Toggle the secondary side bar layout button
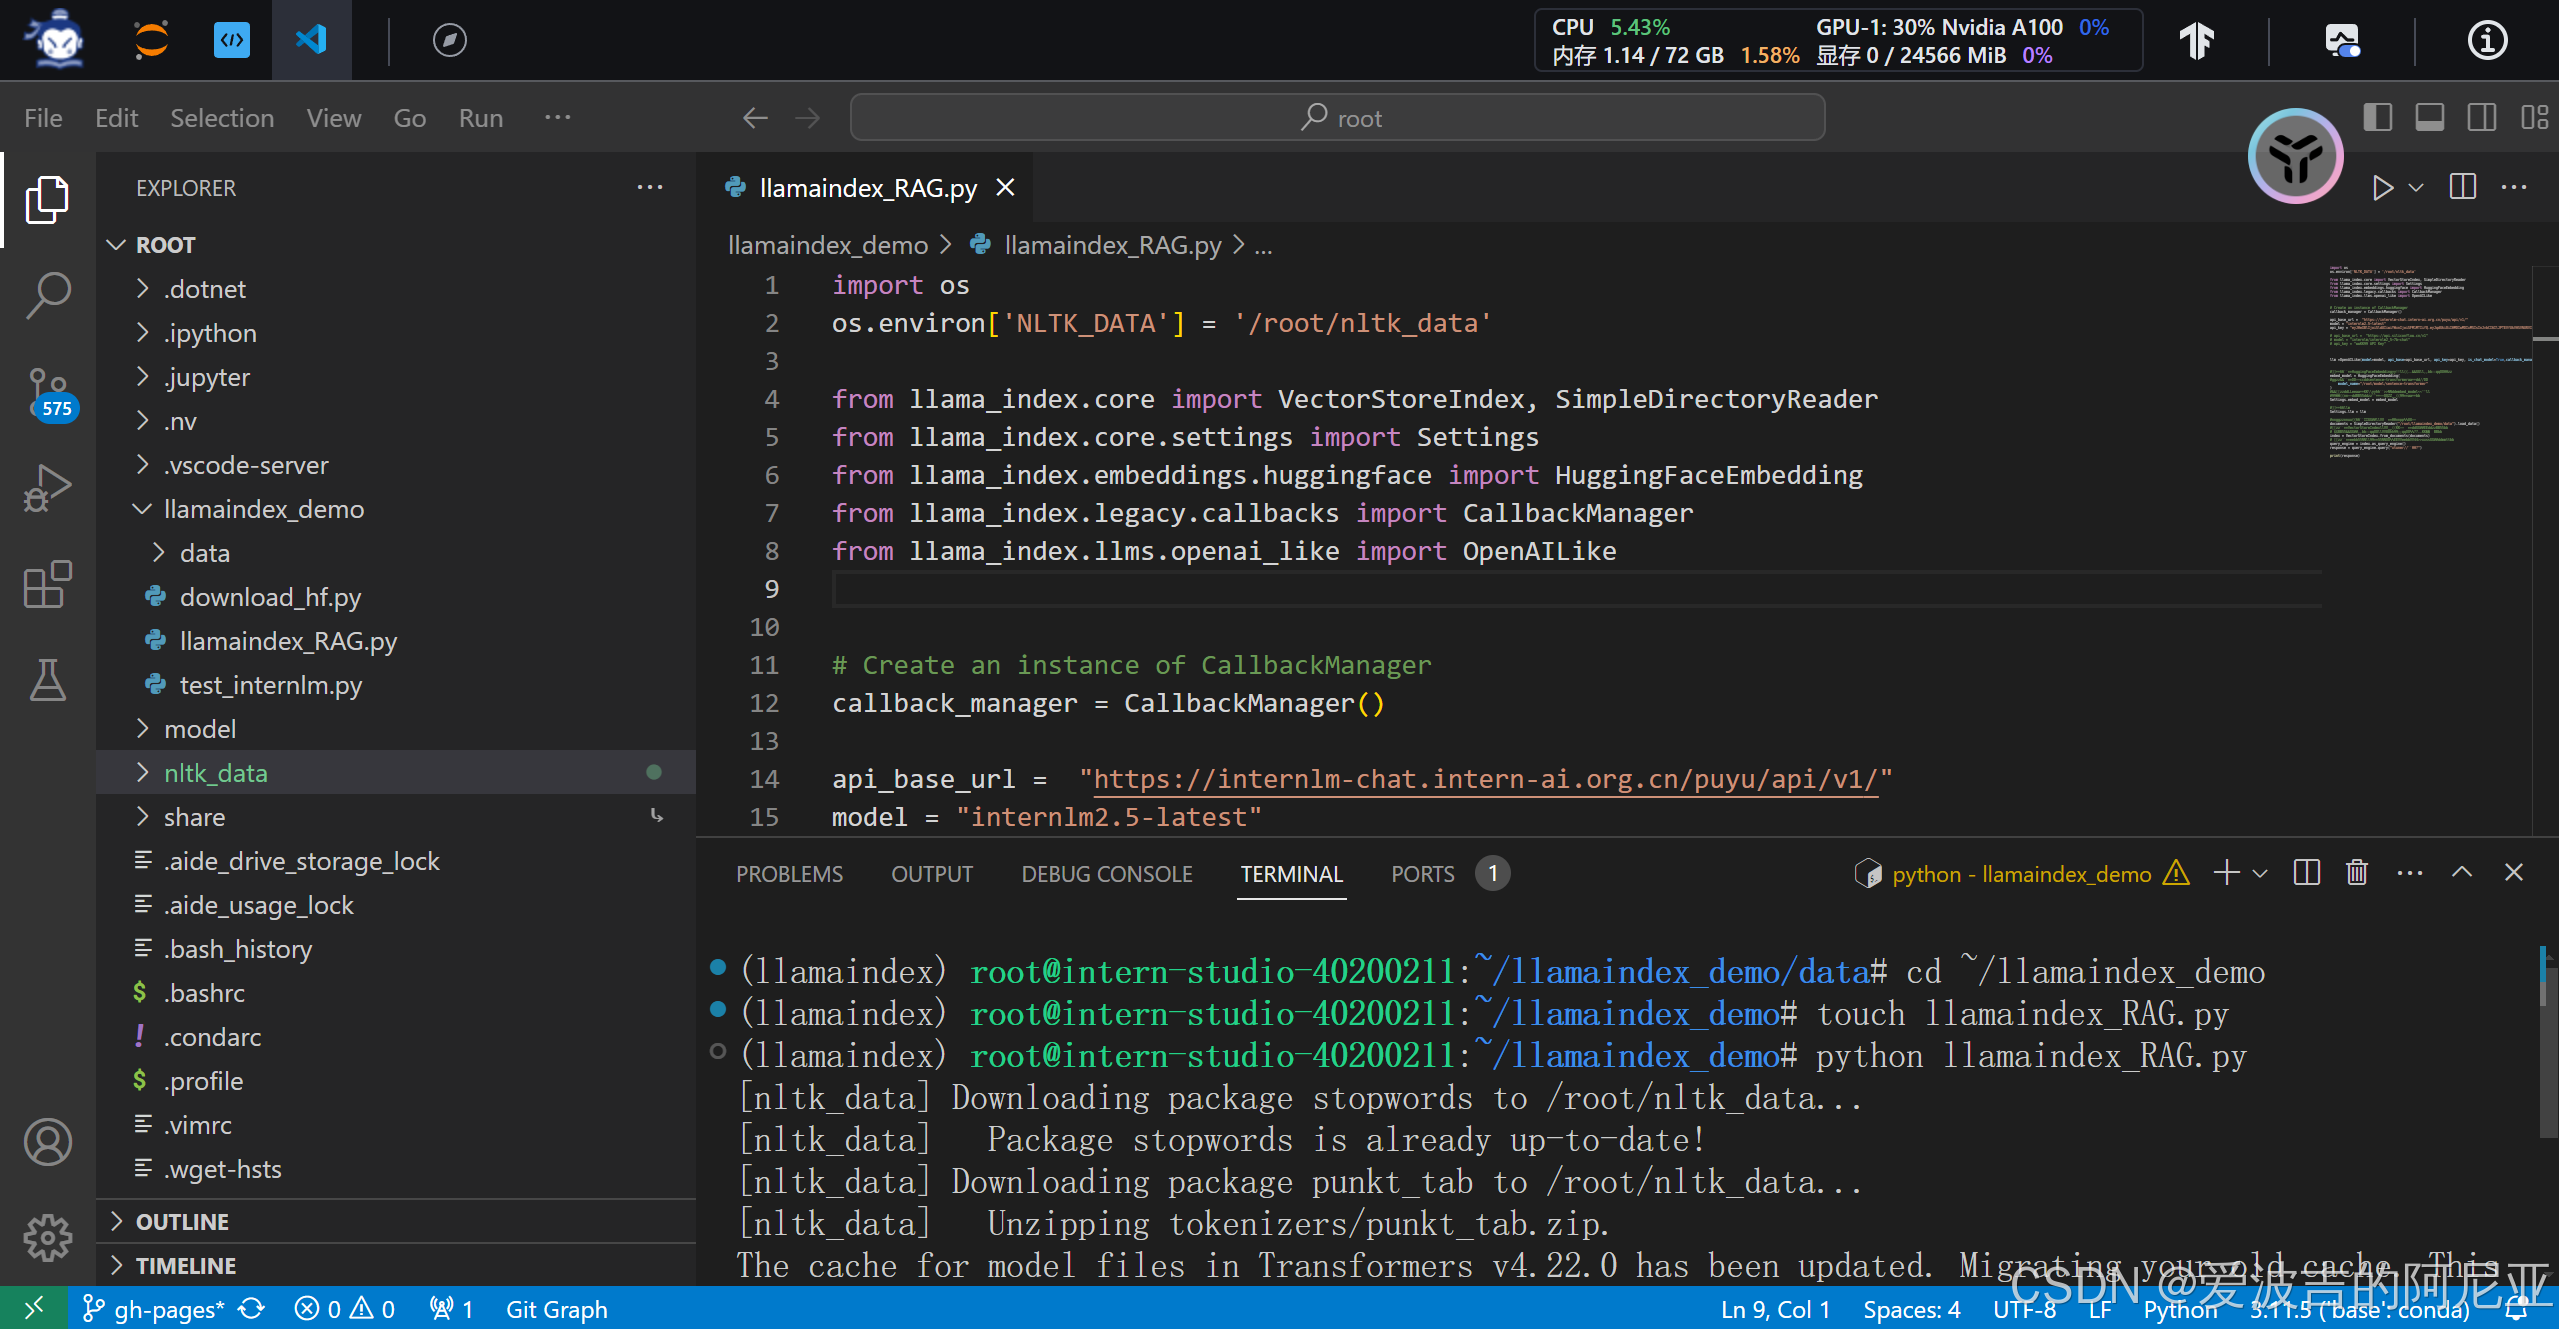This screenshot has width=2559, height=1329. coord(2482,118)
